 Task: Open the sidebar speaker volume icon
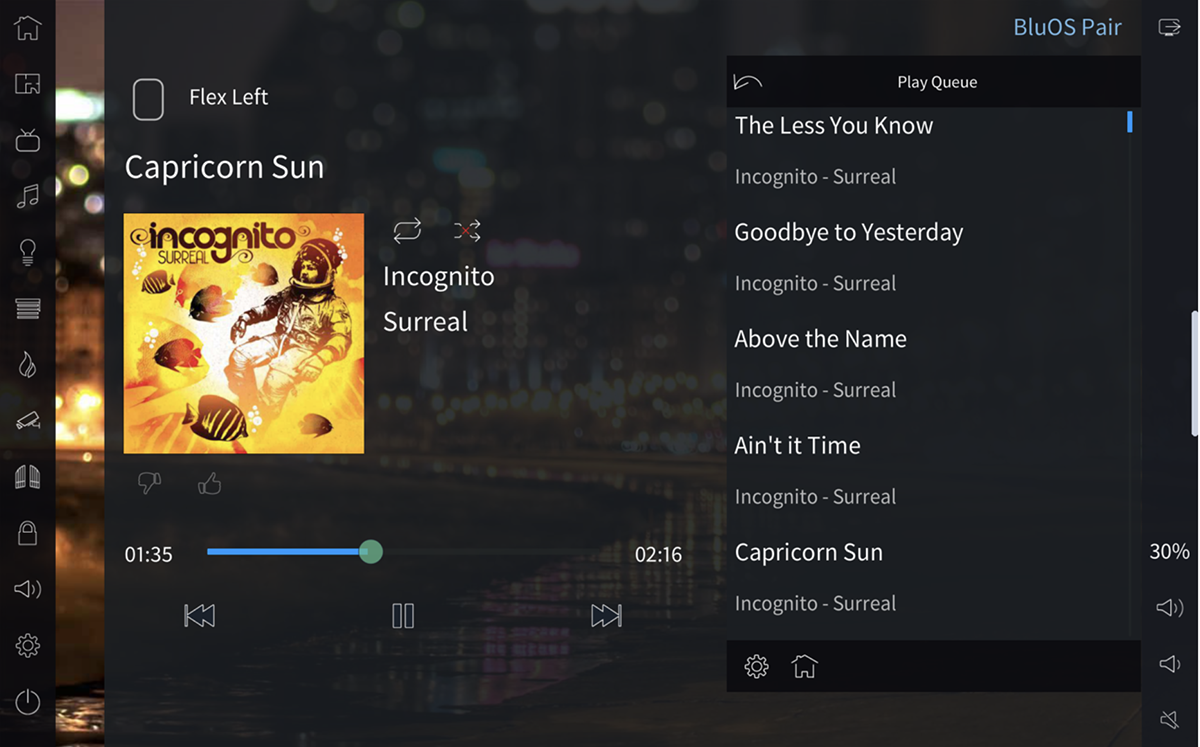click(28, 589)
